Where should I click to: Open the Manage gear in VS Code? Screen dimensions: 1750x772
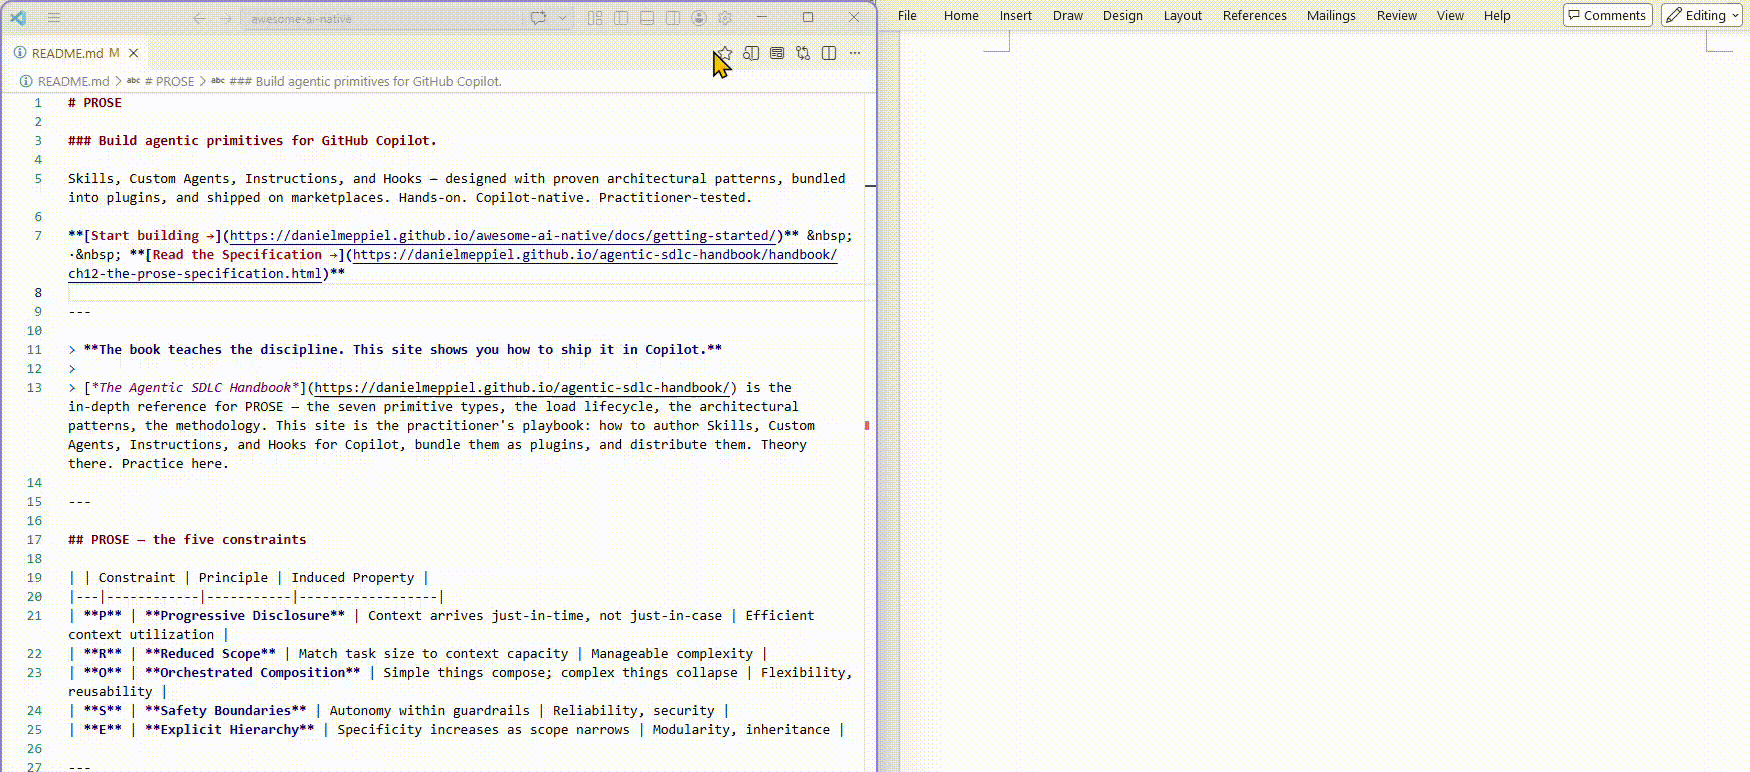coord(725,18)
